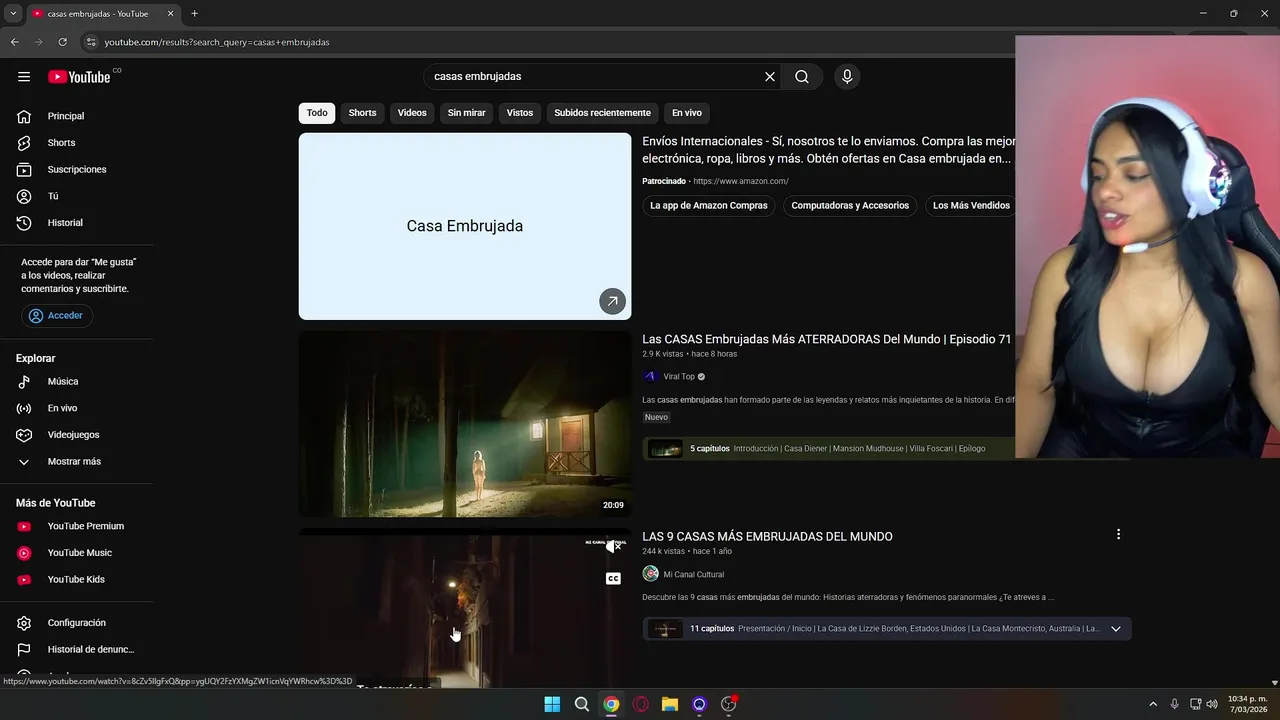Expand the 11 capítulos chevron
This screenshot has height=720, width=1280.
[1116, 629]
